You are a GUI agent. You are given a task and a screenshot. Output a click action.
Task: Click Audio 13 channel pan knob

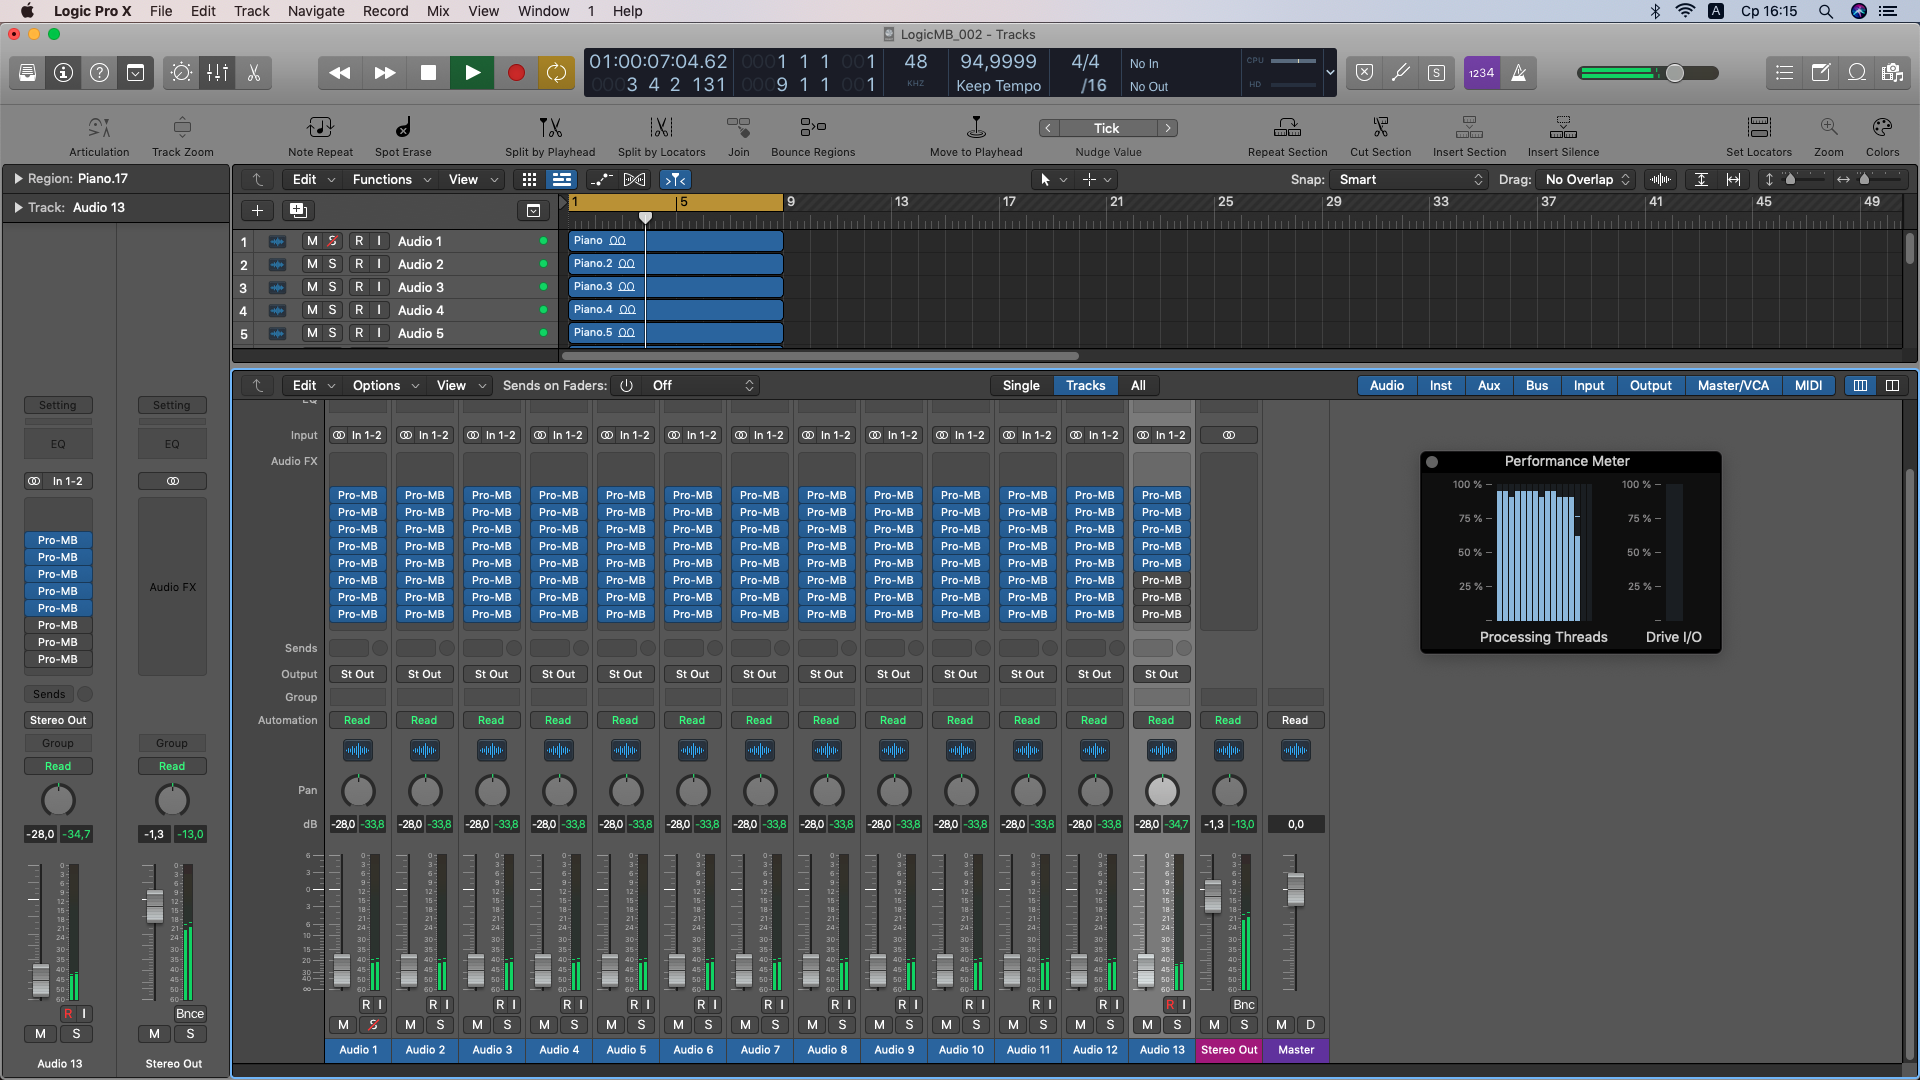[x=1161, y=791]
